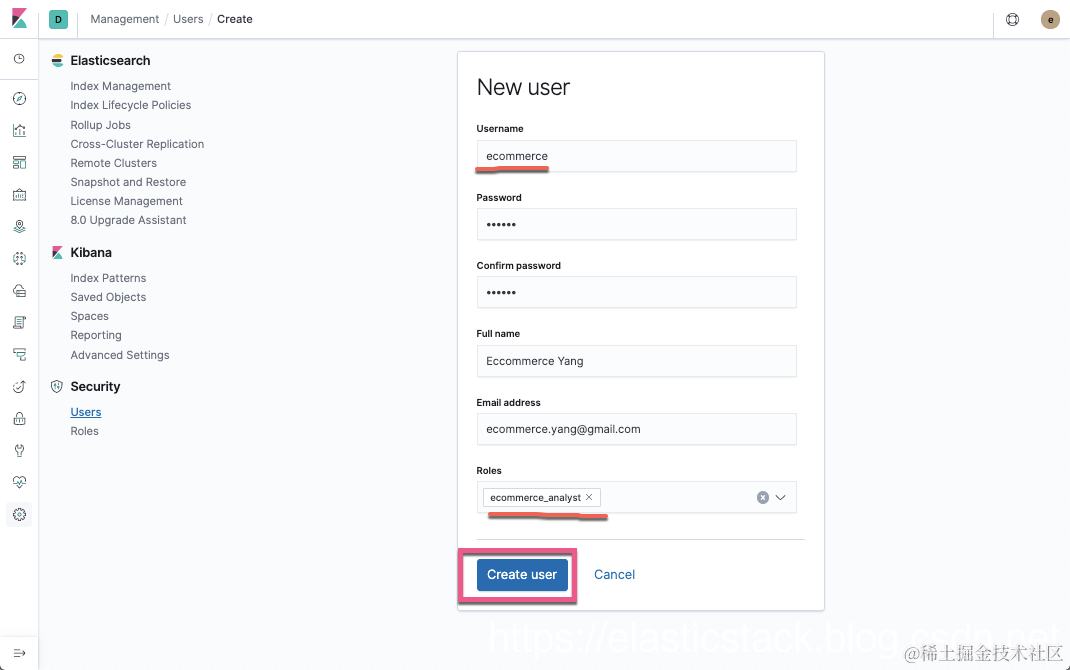
Task: Open Logs icon in sidebar
Action: click(19, 322)
